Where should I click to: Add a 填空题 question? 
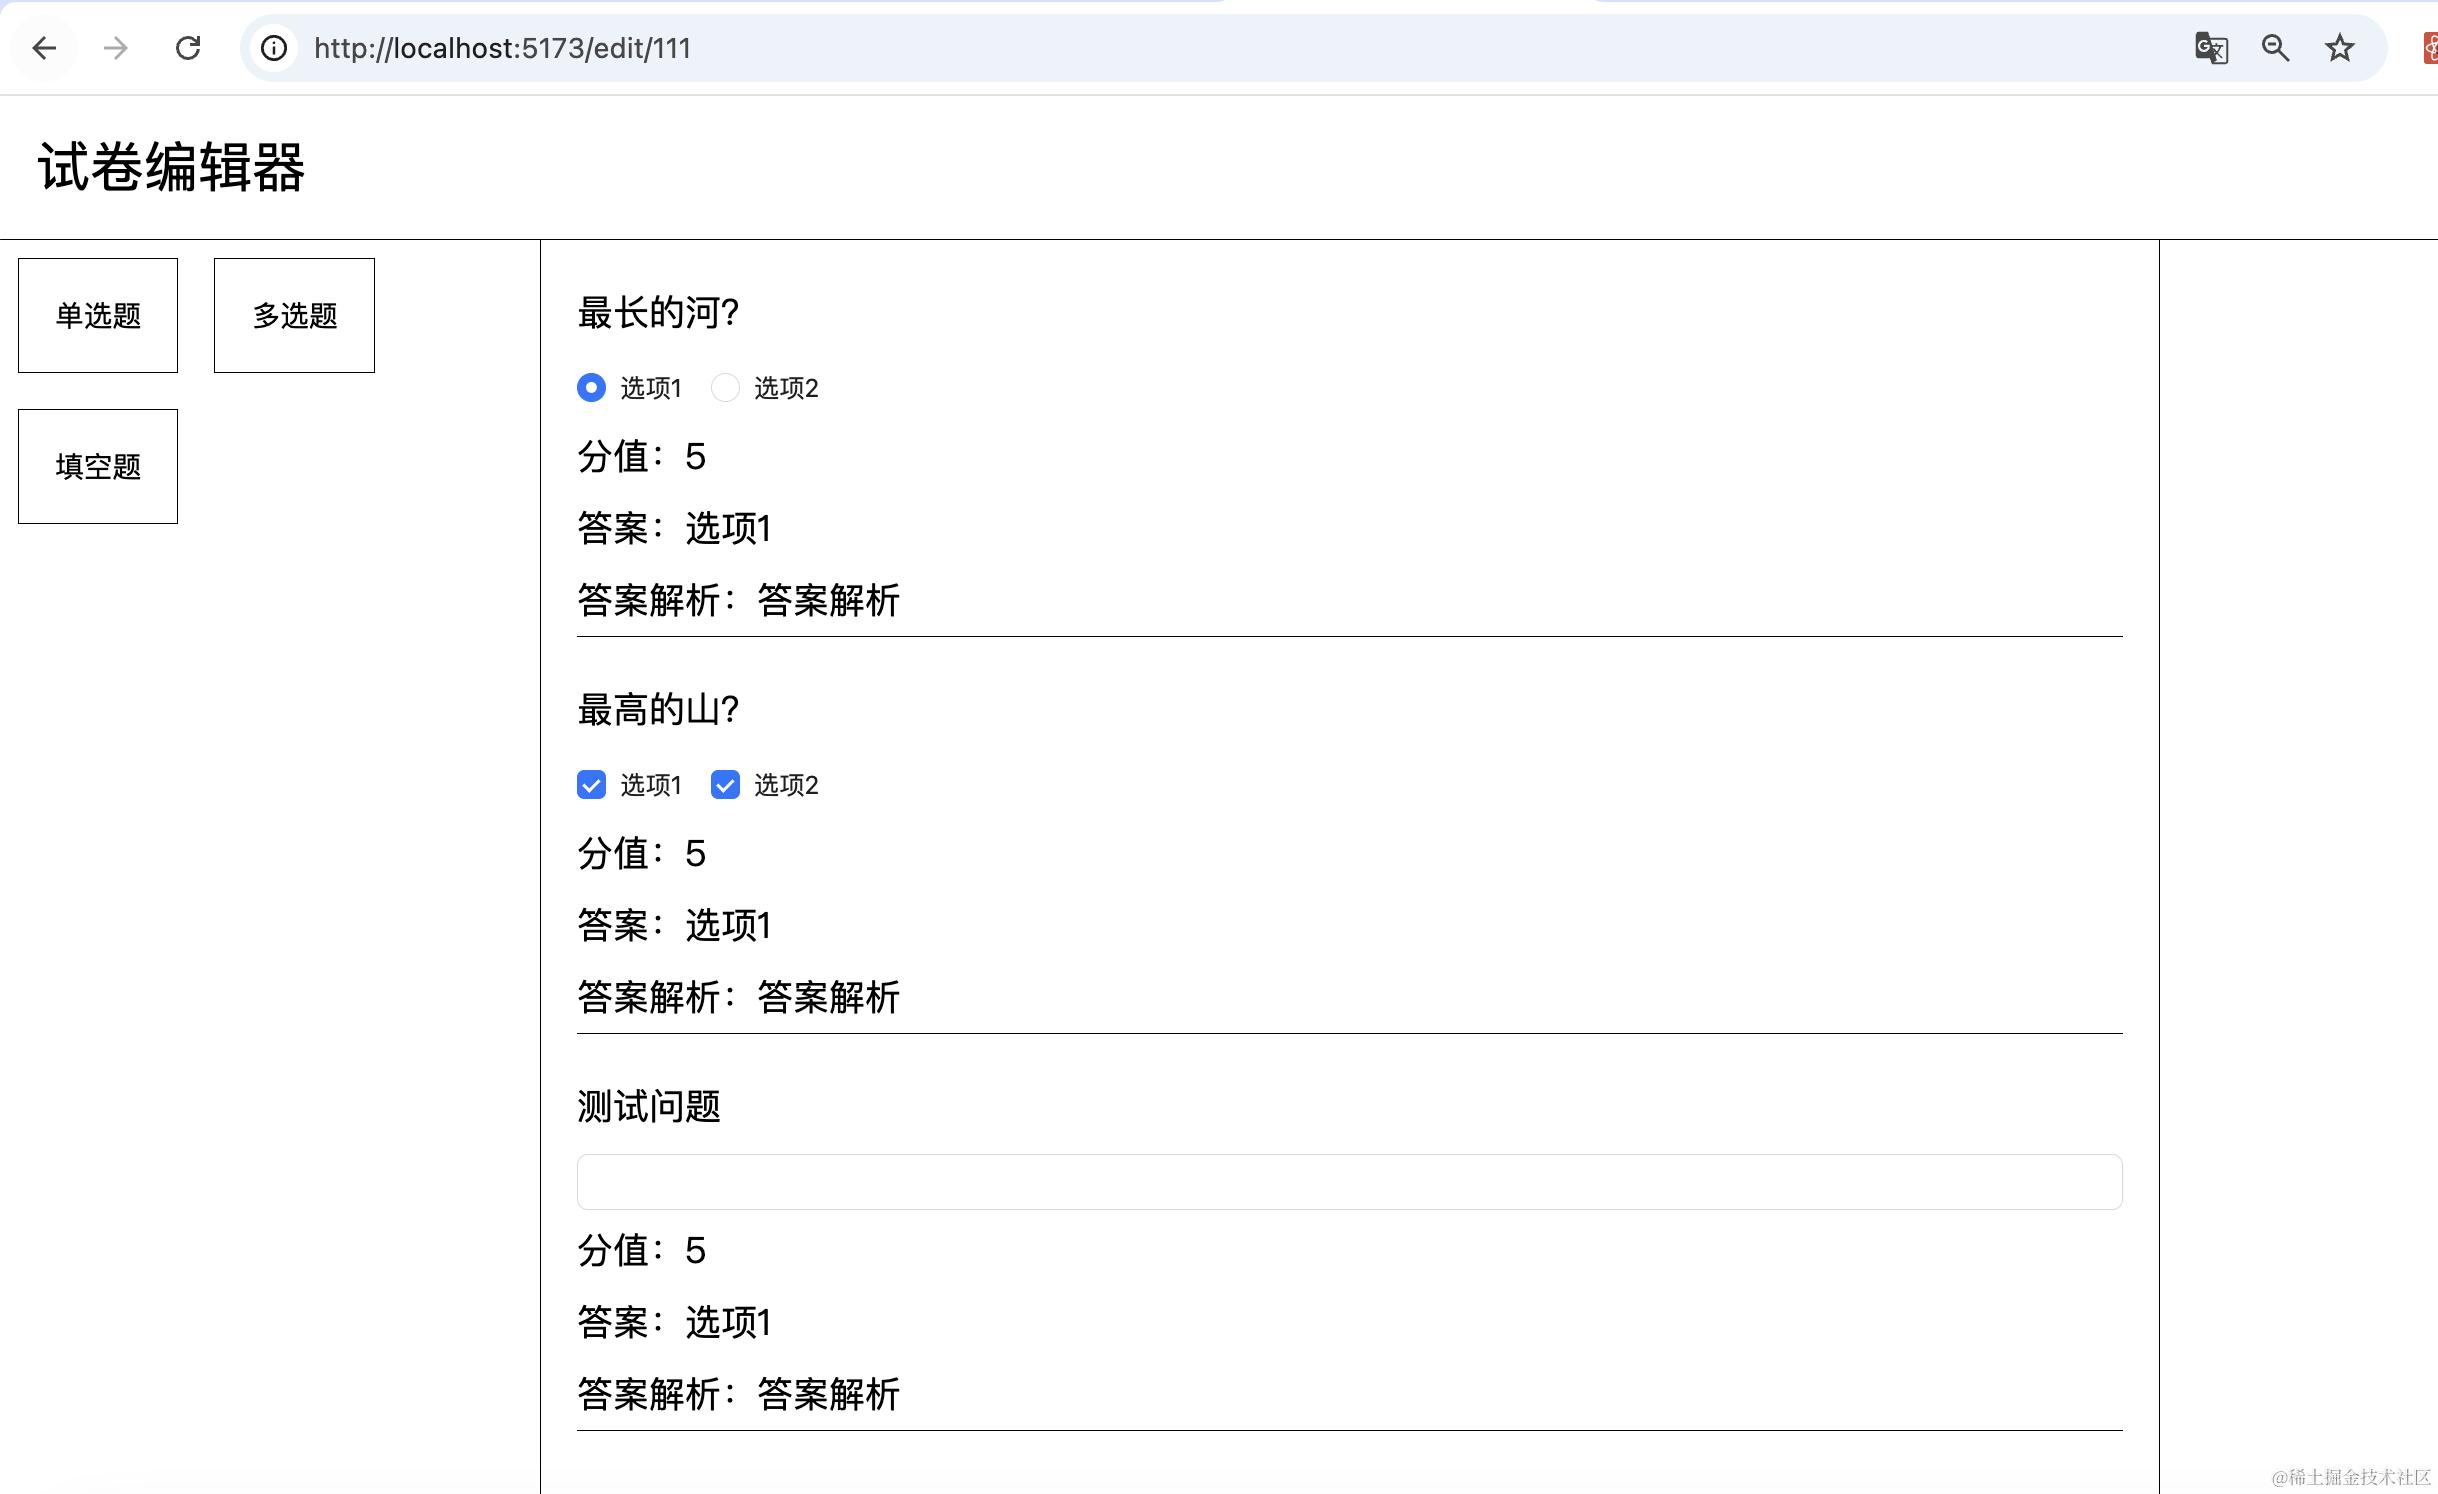click(x=98, y=467)
